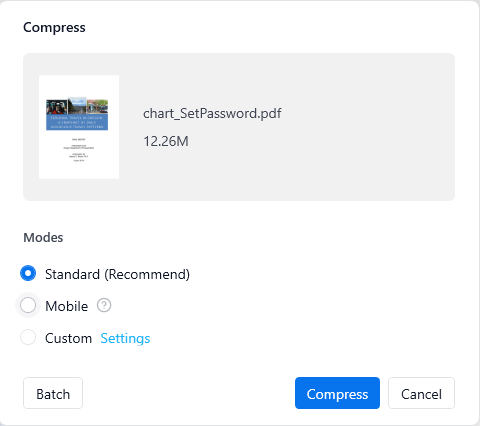
Task: Click the 12.26M file size text
Action: pos(166,141)
